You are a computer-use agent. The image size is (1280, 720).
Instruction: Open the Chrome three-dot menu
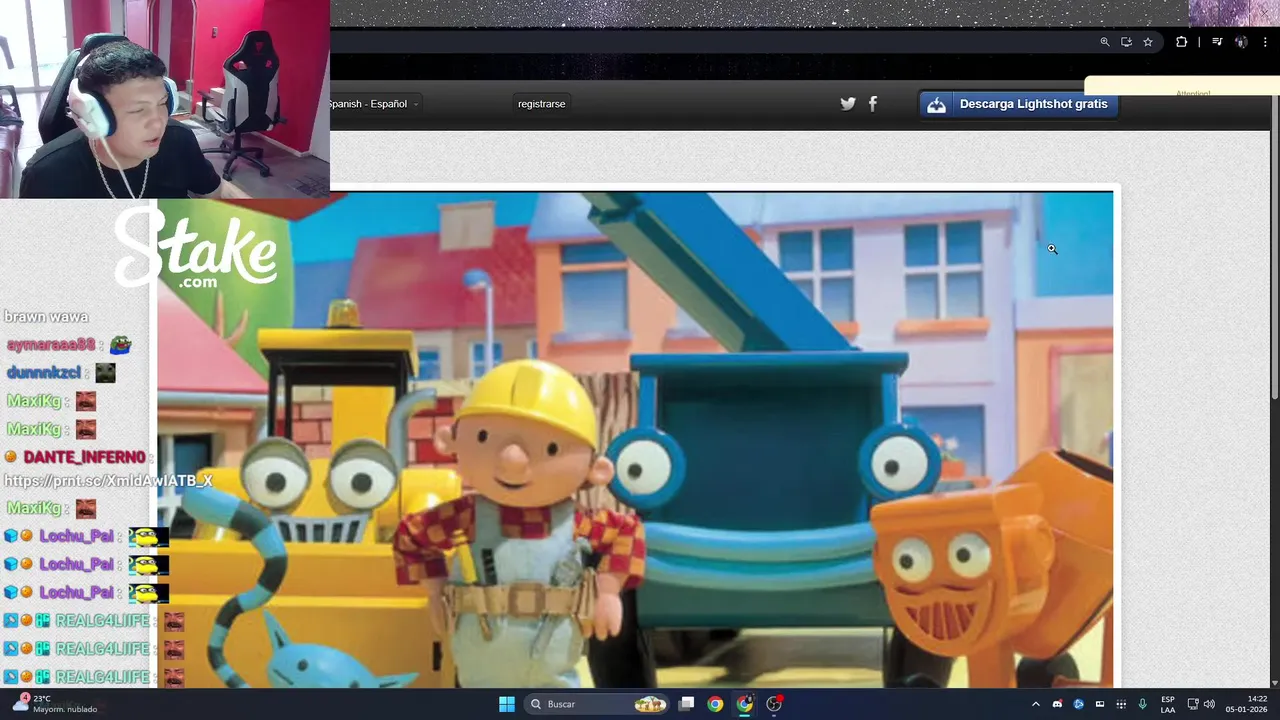1265,42
